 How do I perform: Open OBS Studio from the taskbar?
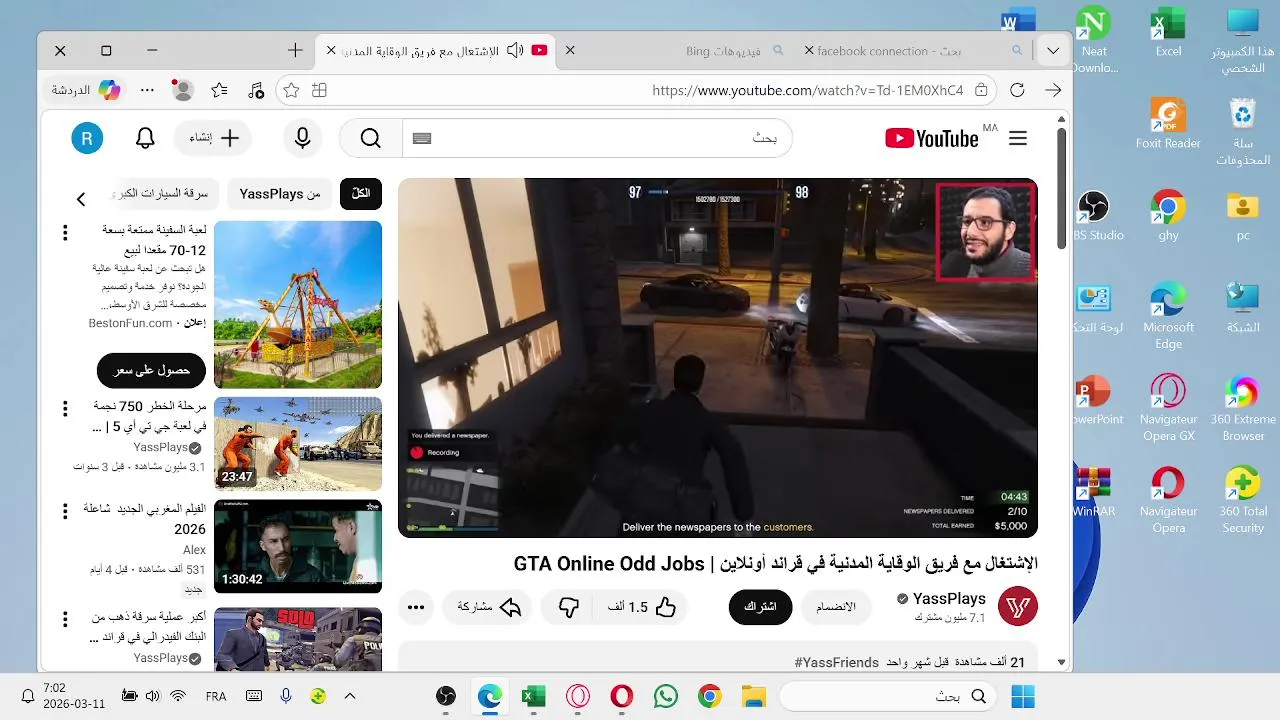click(x=446, y=696)
